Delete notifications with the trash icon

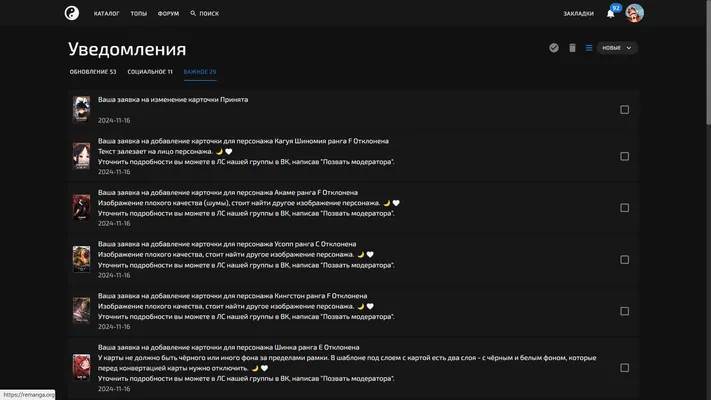pos(572,48)
